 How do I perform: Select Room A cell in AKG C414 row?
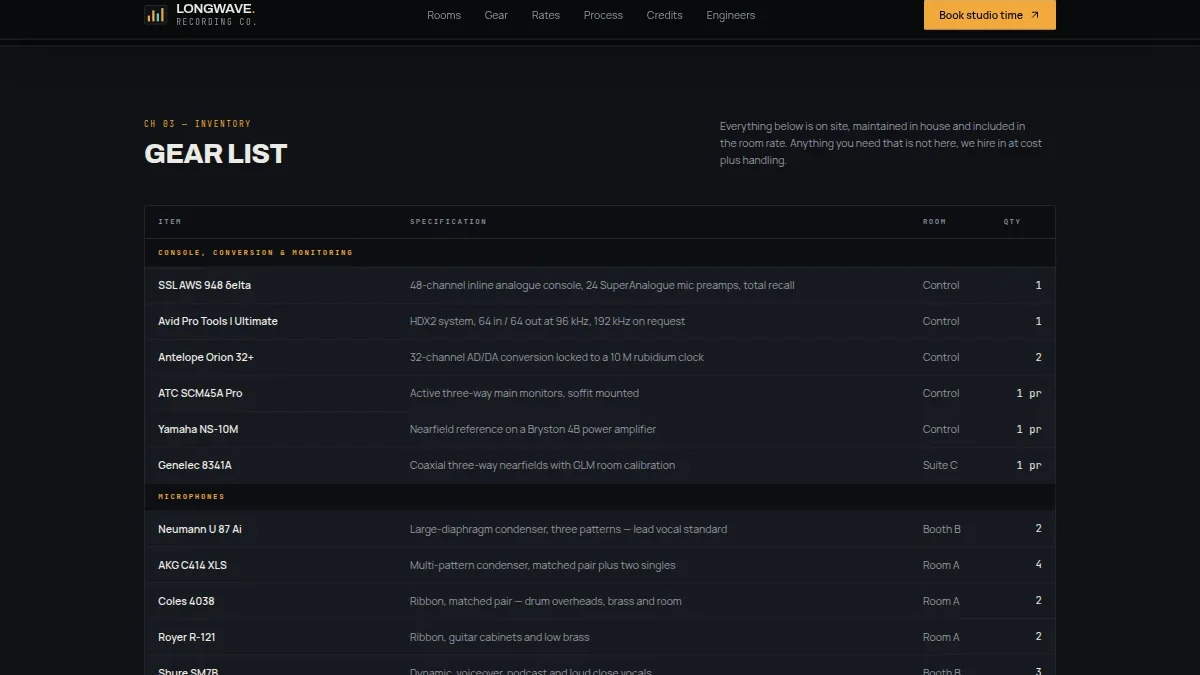tap(941, 565)
